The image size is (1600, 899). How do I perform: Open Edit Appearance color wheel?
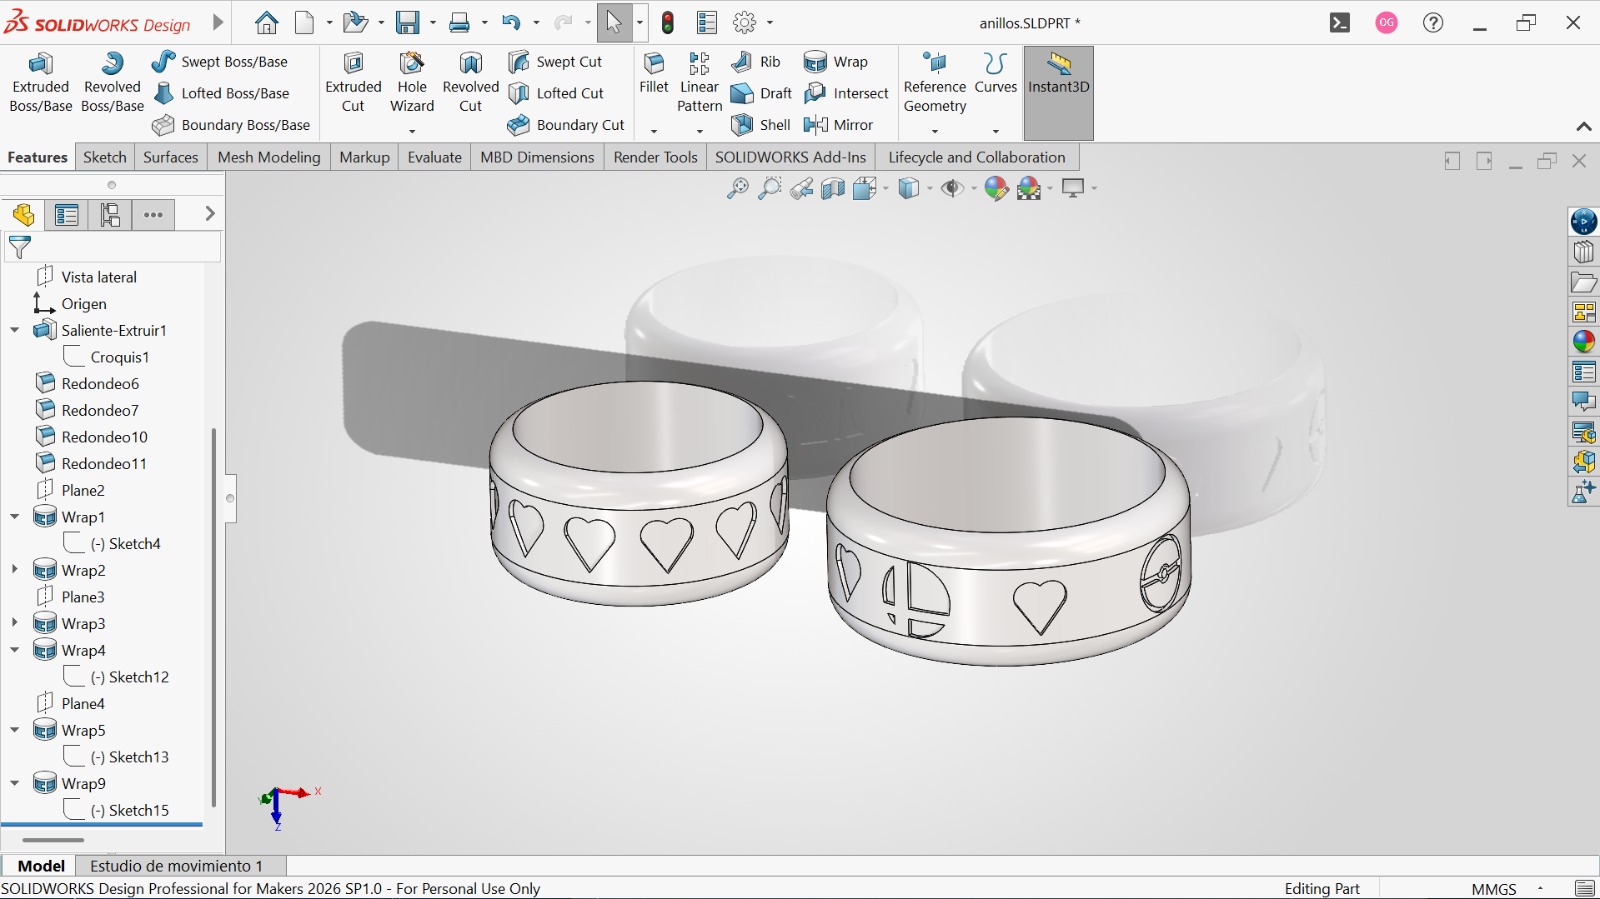[x=996, y=188]
